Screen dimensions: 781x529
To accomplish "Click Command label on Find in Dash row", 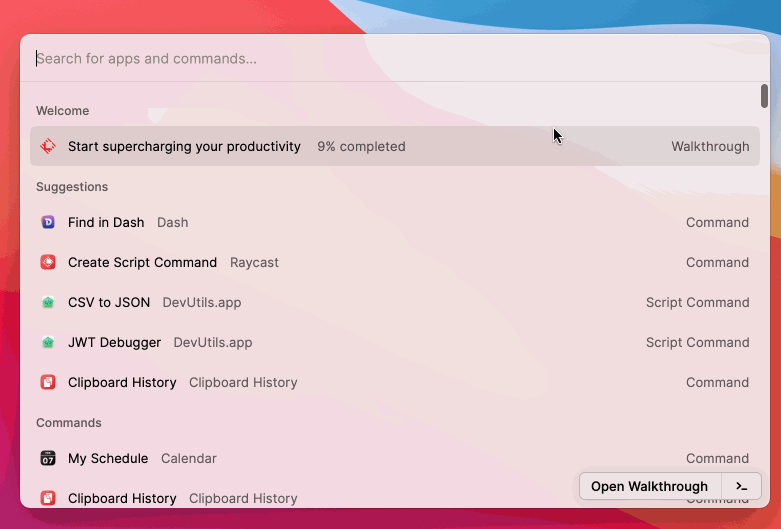I will click(x=717, y=222).
